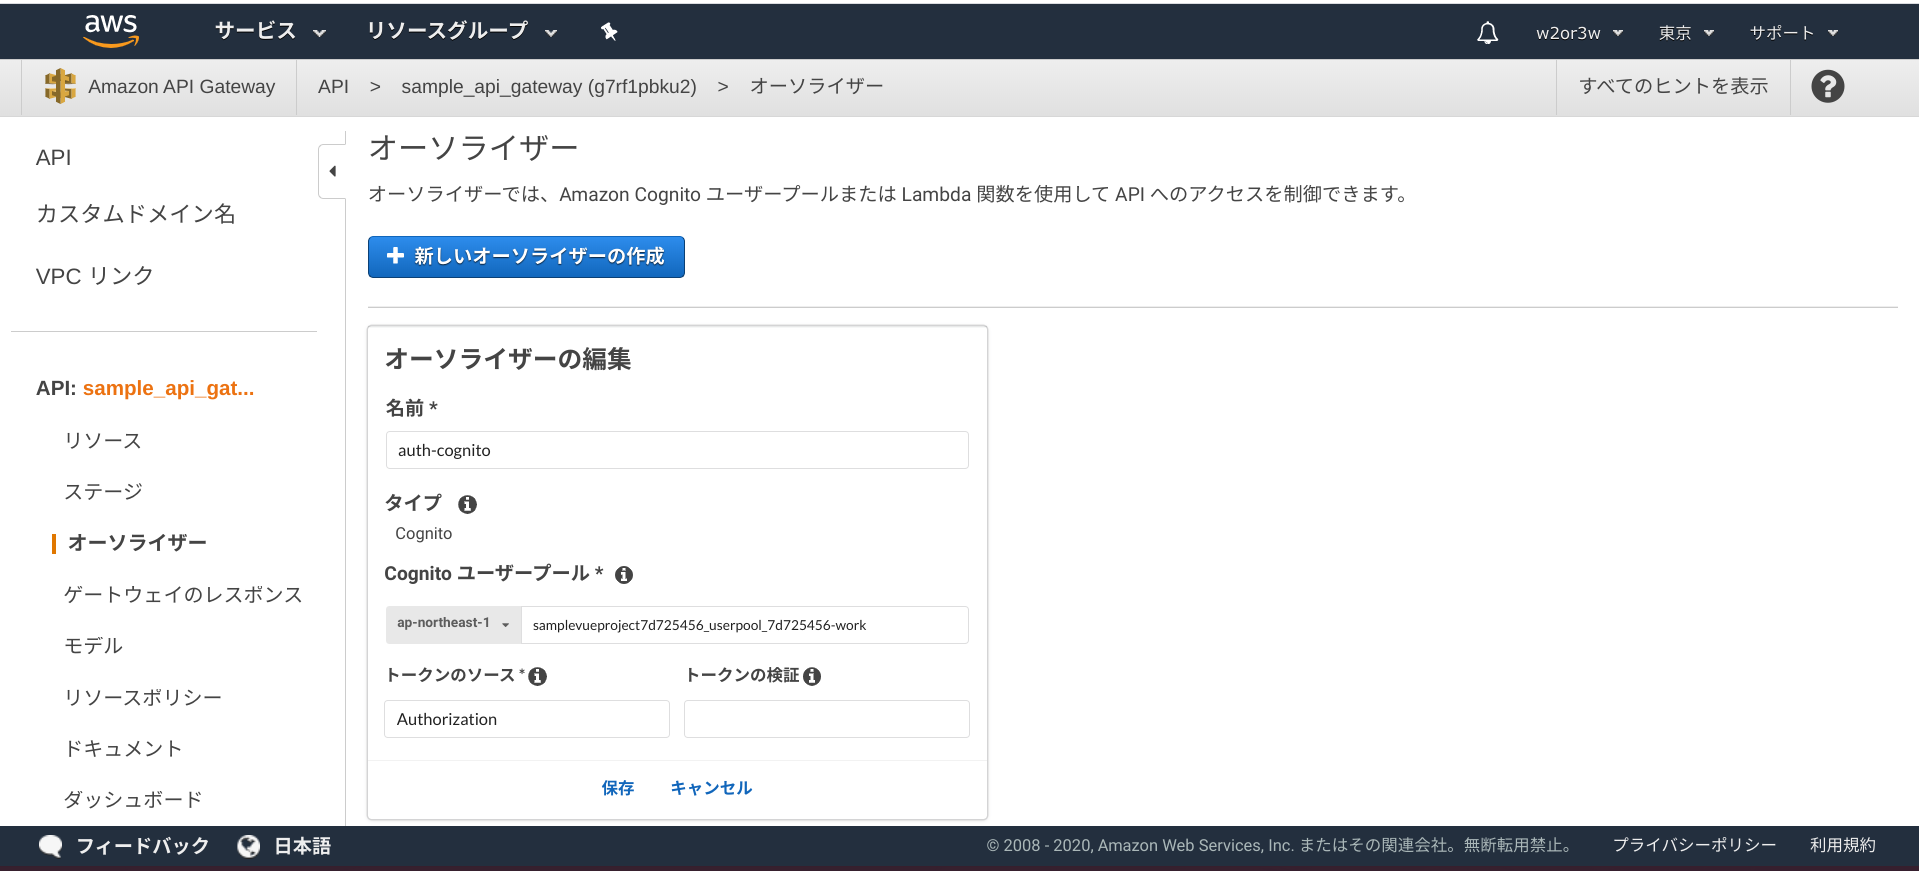Click the Amazon API Gateway service icon
Screen dimensions: 1919x871
pos(60,86)
